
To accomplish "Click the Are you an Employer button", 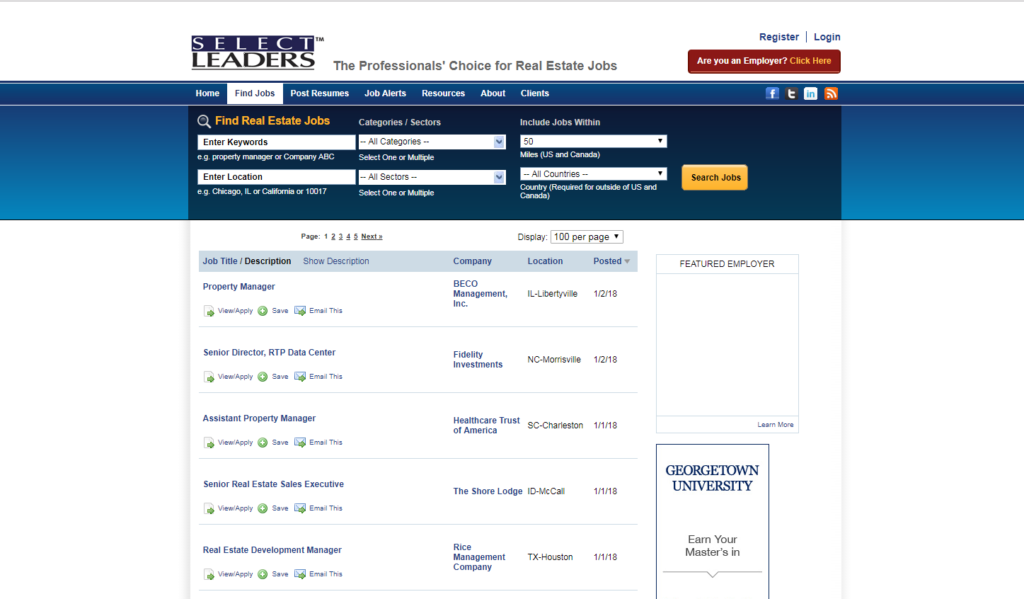I will [764, 61].
